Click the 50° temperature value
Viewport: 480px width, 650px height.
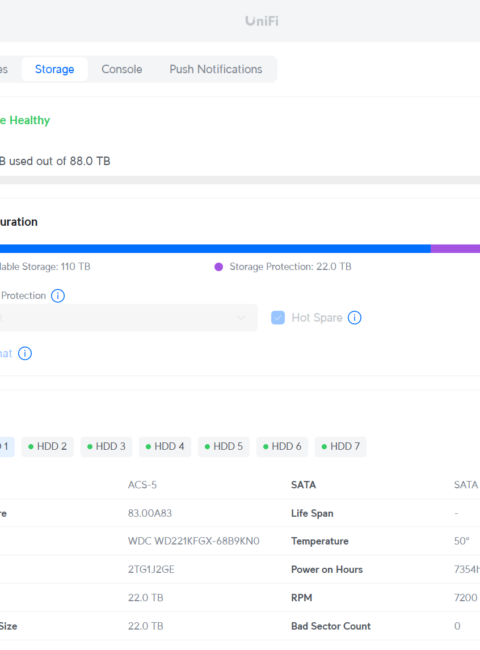(x=461, y=541)
